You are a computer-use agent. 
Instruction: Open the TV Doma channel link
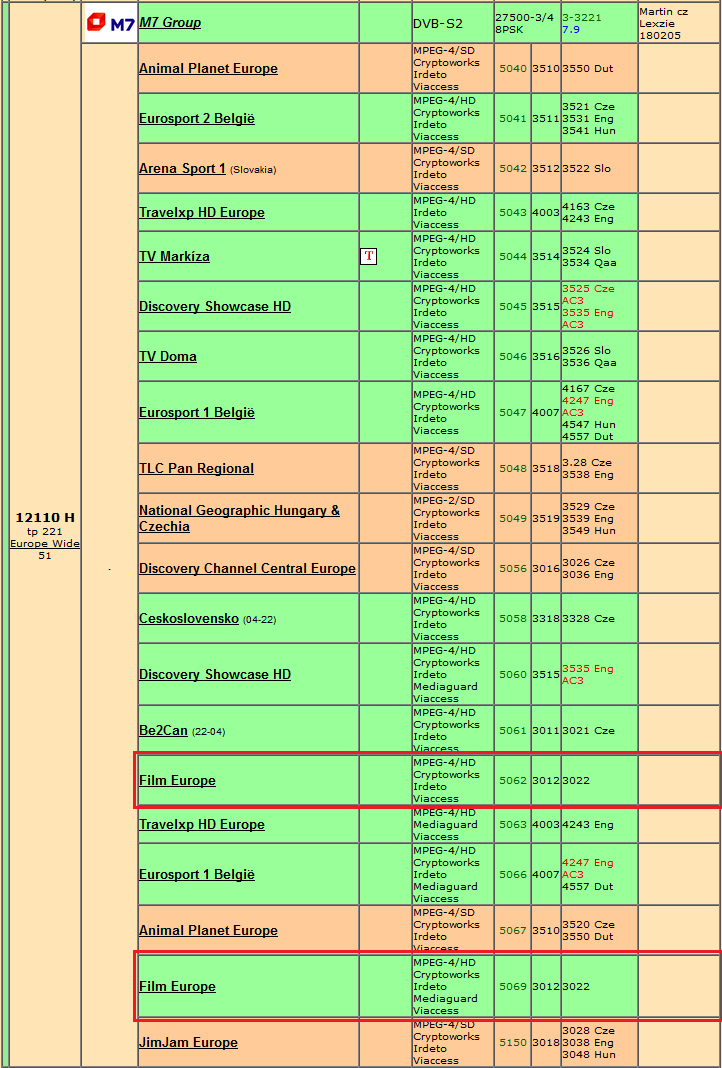168,356
